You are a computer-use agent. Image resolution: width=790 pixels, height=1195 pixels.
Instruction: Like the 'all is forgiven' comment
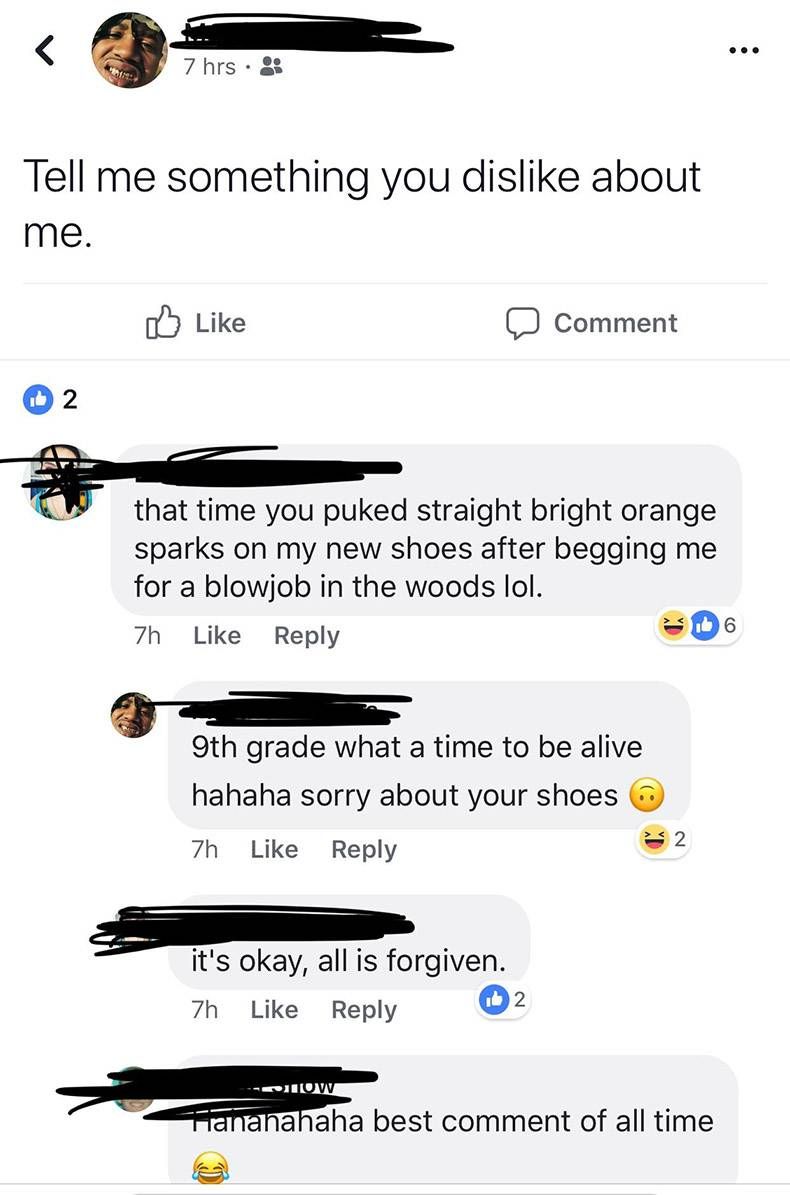tap(274, 1009)
